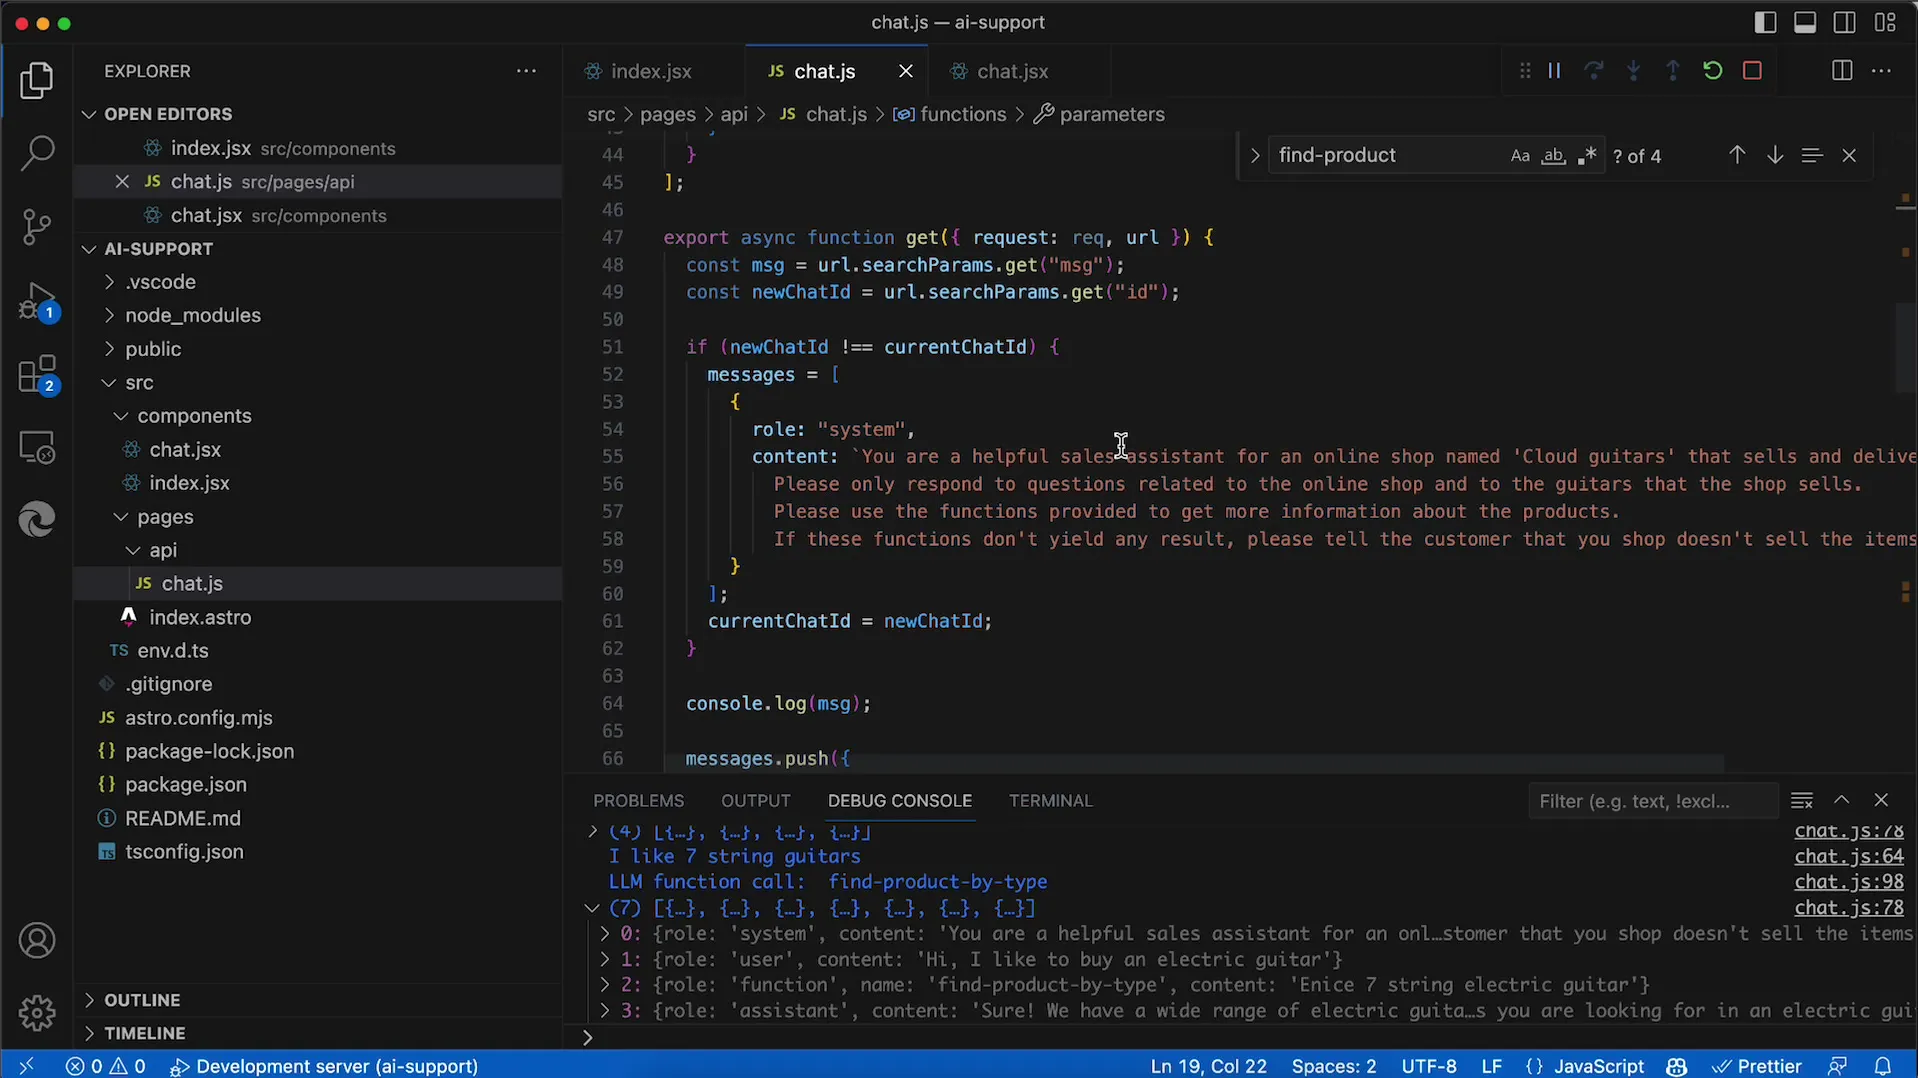Clear the debug console
Screen dimensions: 1918x1078
tap(1802, 801)
